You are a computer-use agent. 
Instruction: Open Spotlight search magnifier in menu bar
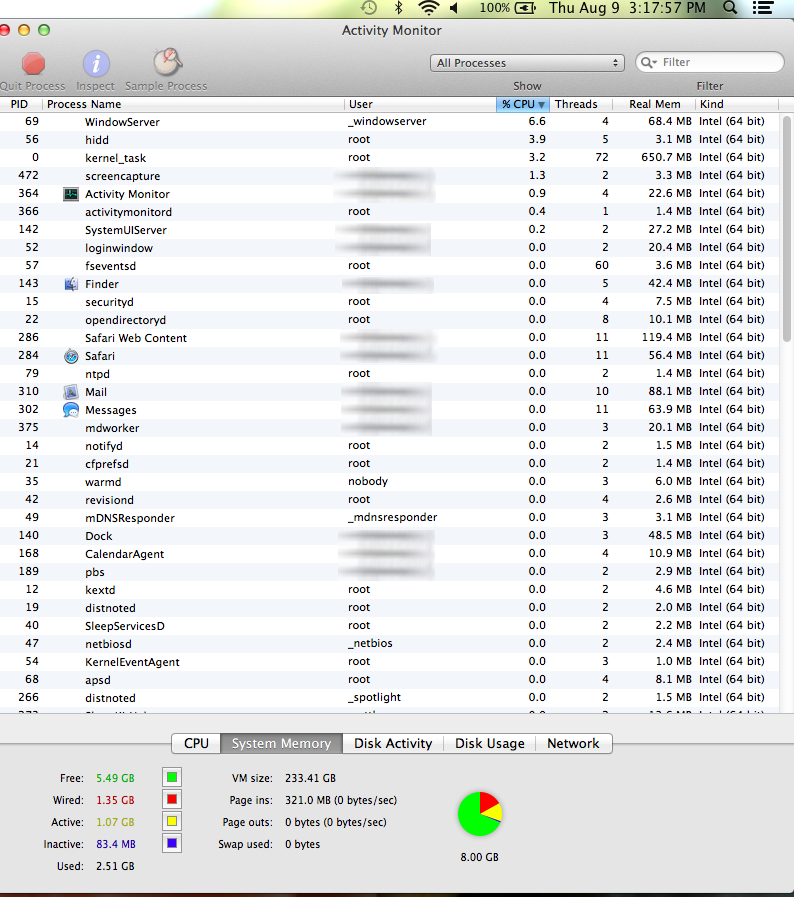click(x=730, y=8)
